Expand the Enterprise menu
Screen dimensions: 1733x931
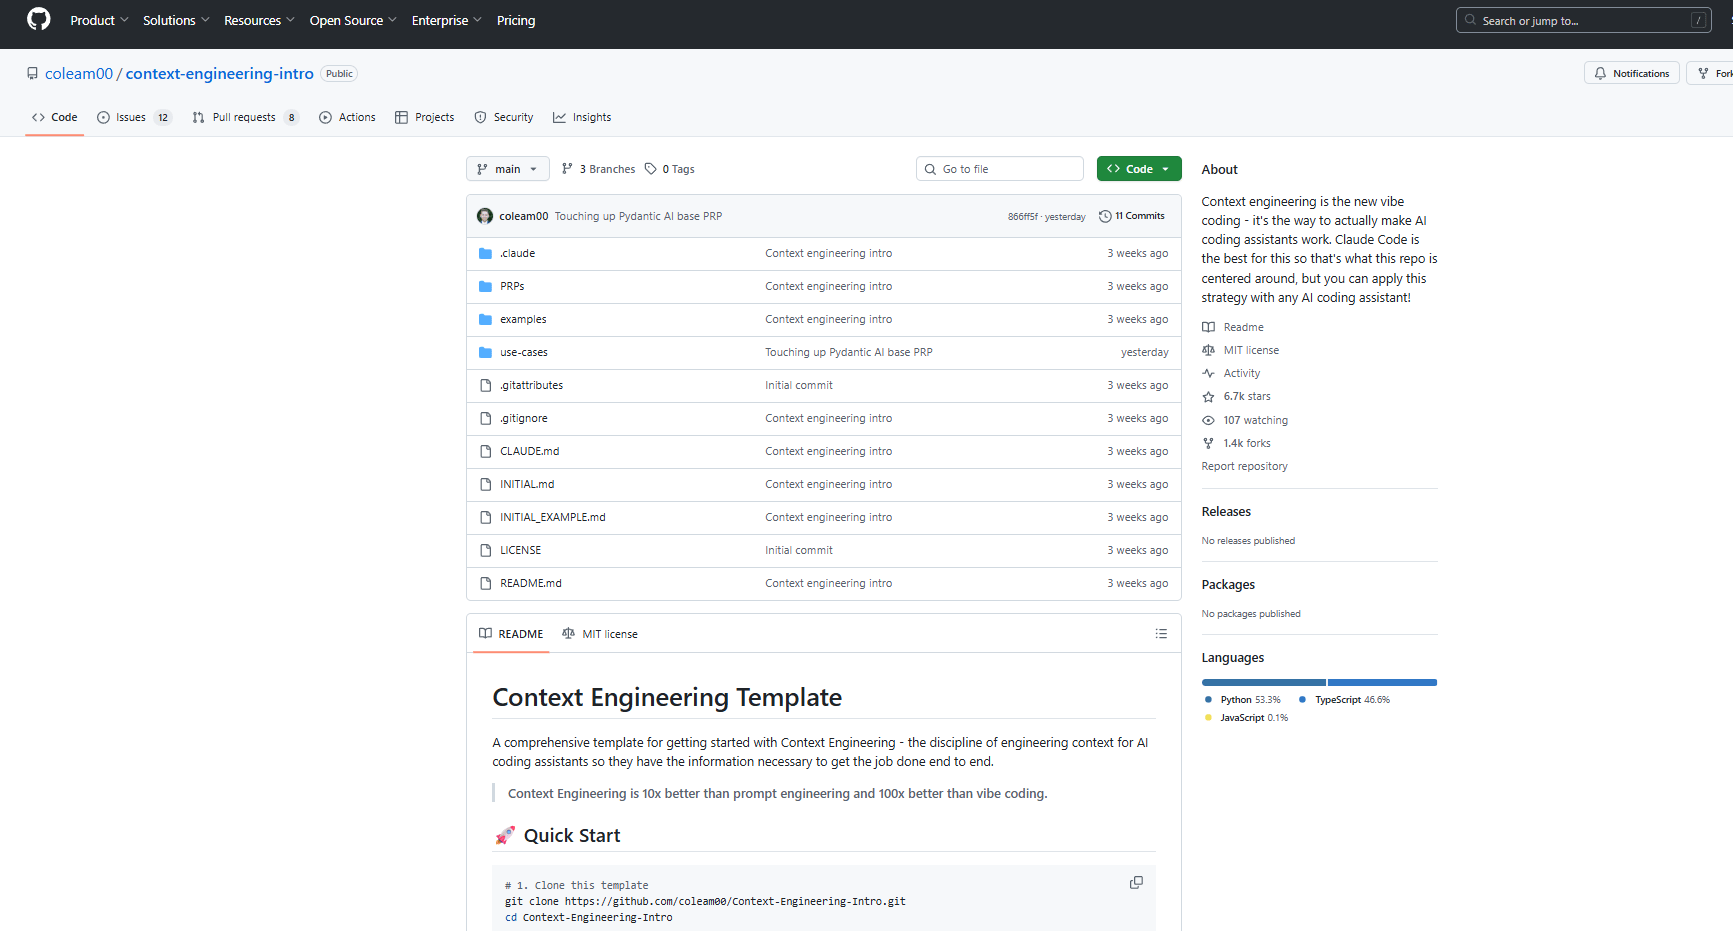(x=446, y=20)
